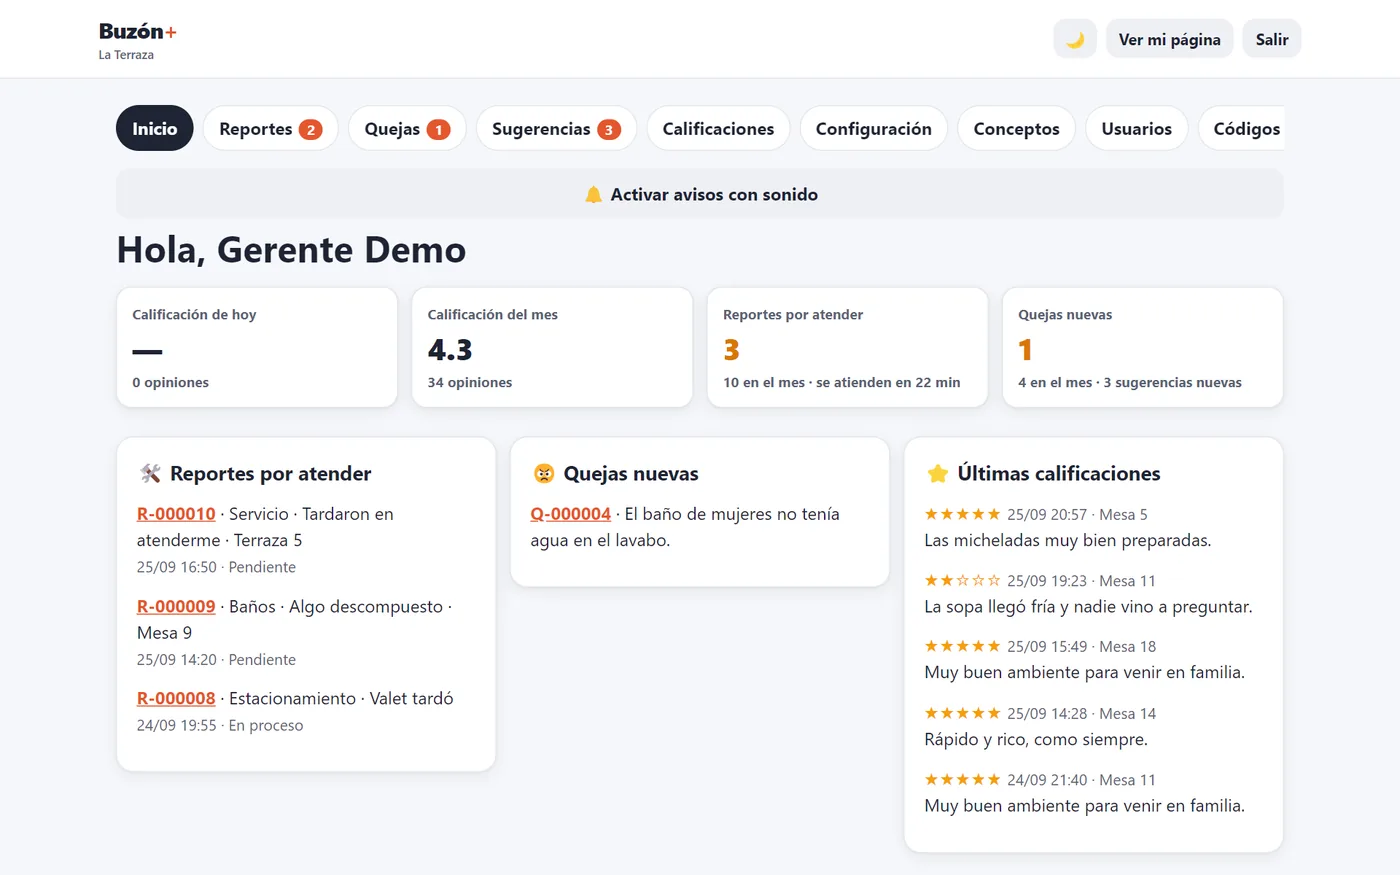This screenshot has width=1400, height=875.
Task: Click the '10 en el mes · se atienden en 22 min' text
Action: 842,382
